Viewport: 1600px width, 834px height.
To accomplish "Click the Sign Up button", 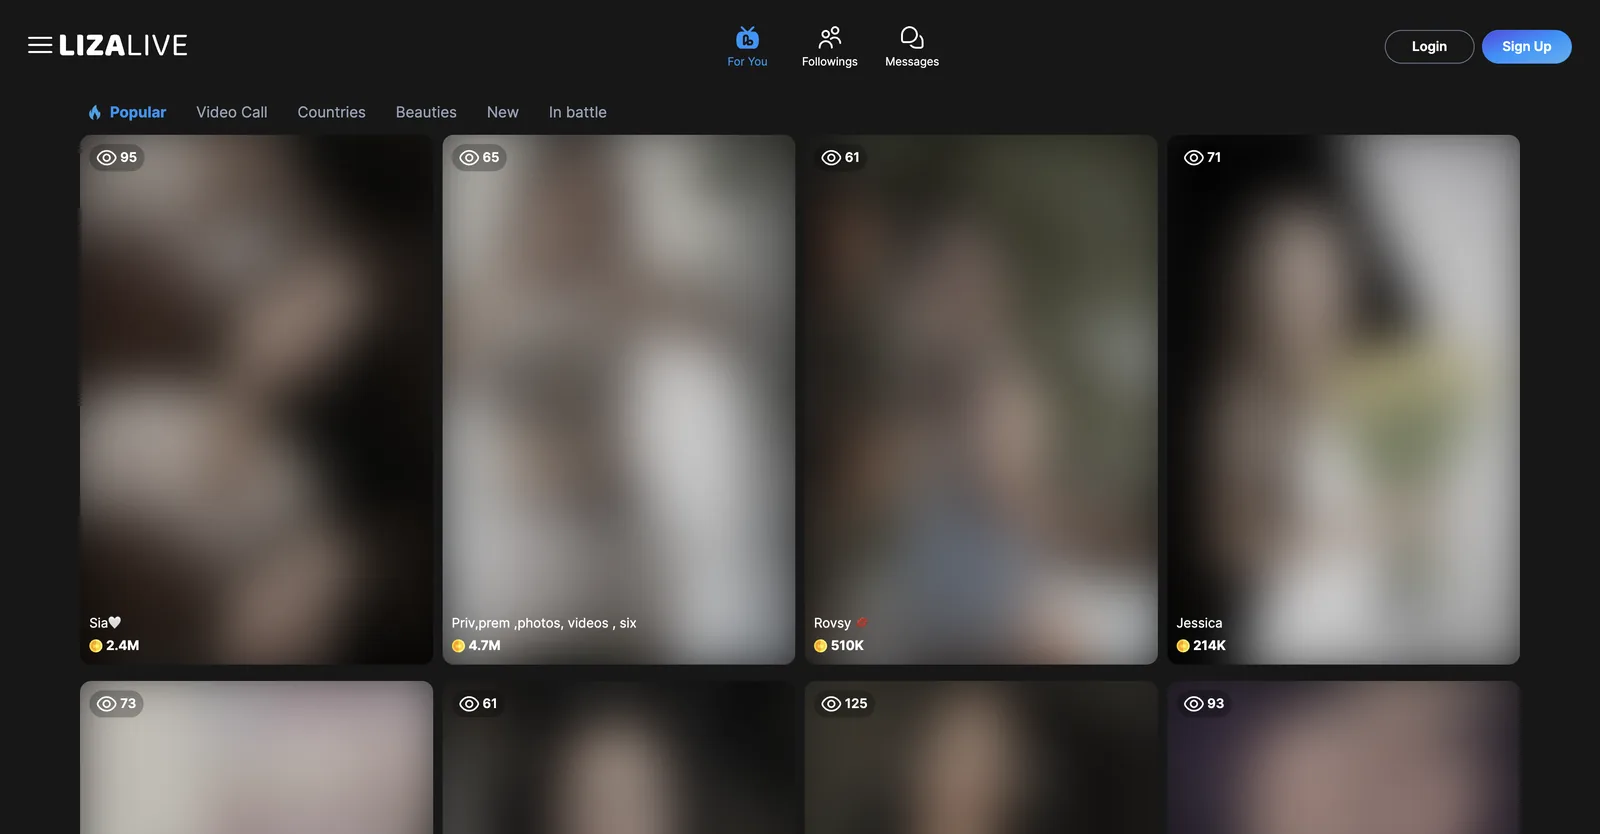I will coord(1526,46).
